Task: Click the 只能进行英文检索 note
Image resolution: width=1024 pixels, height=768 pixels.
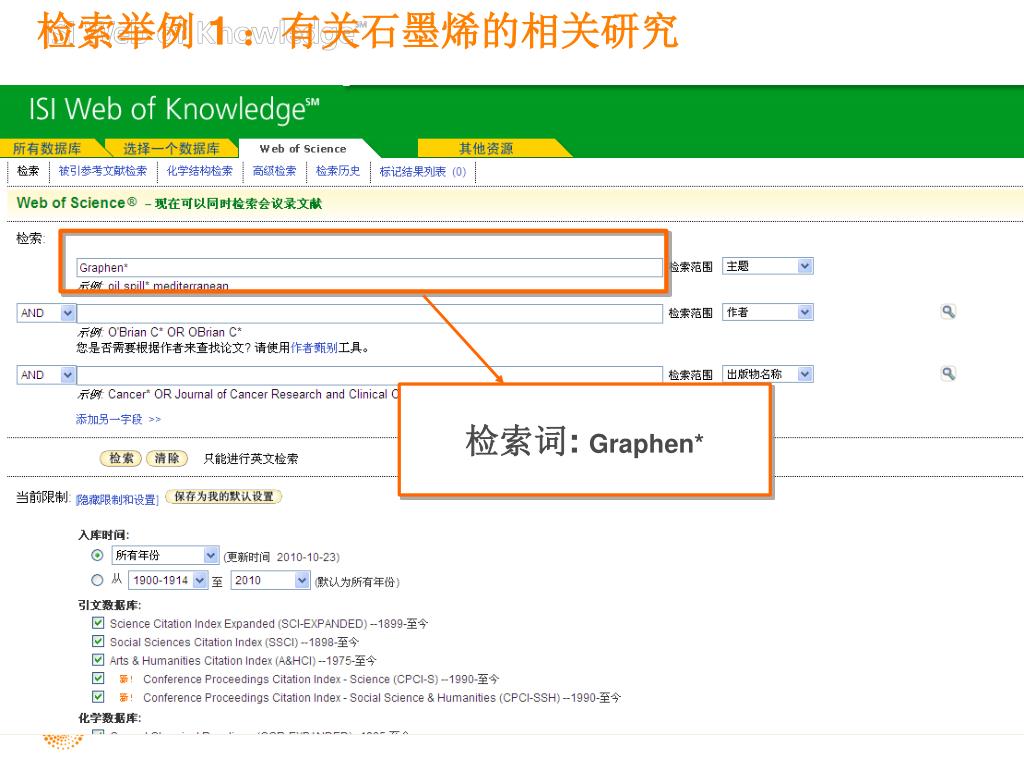Action: click(251, 458)
